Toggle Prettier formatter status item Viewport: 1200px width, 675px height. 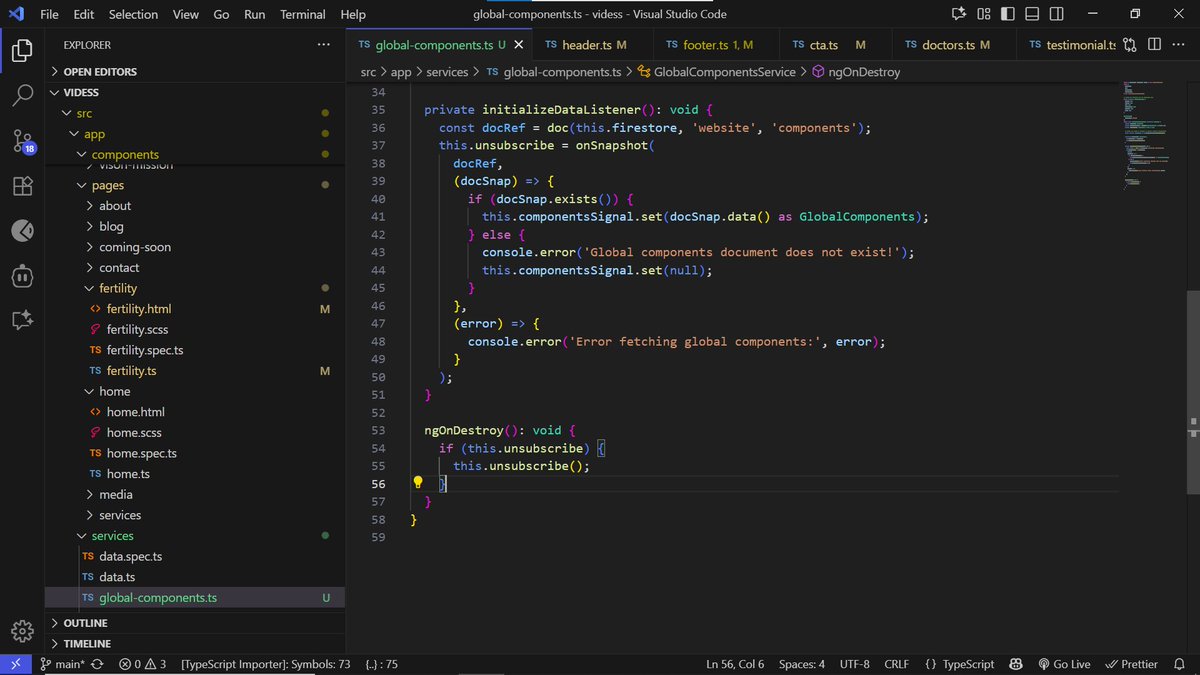point(1131,664)
